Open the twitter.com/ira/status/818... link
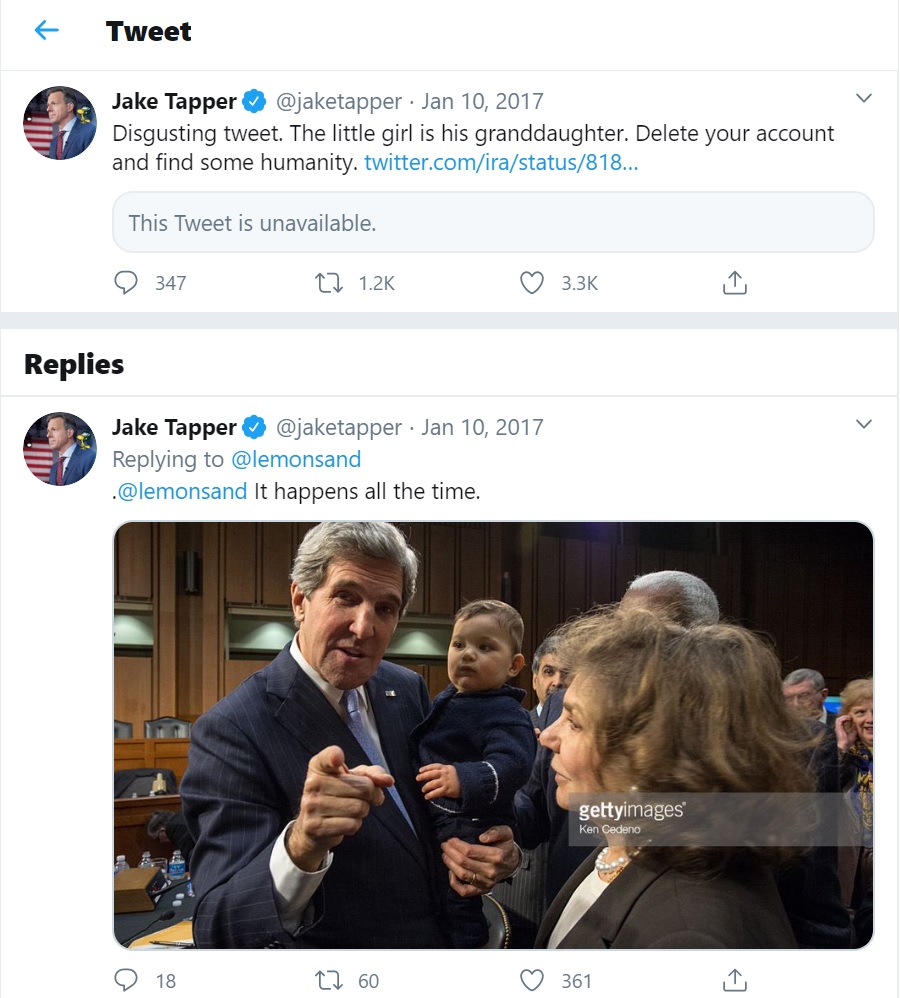Viewport: 900px width, 998px height. tap(501, 163)
